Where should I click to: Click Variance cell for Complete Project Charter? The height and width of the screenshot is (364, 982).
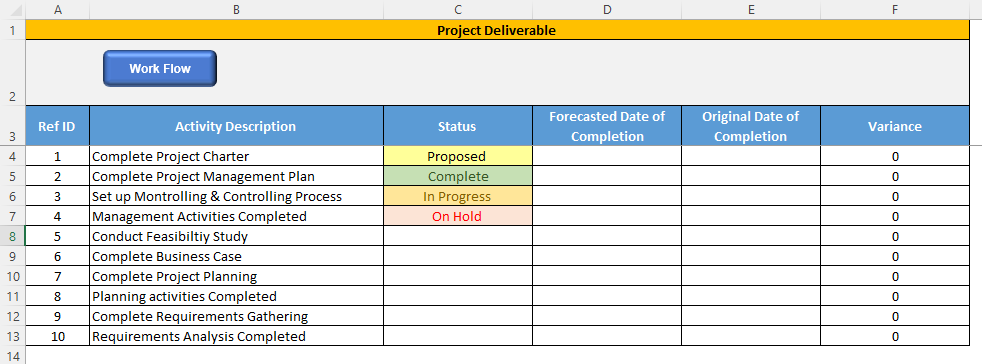point(895,156)
